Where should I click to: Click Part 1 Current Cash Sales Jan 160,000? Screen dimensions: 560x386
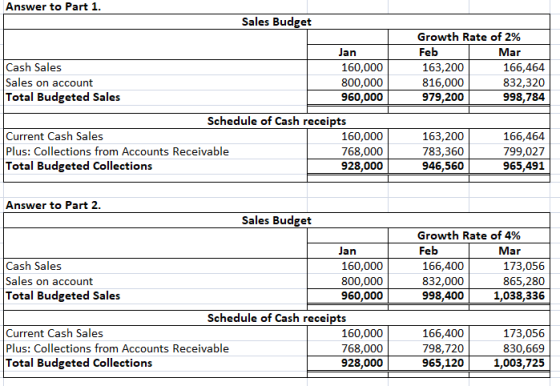click(348, 136)
